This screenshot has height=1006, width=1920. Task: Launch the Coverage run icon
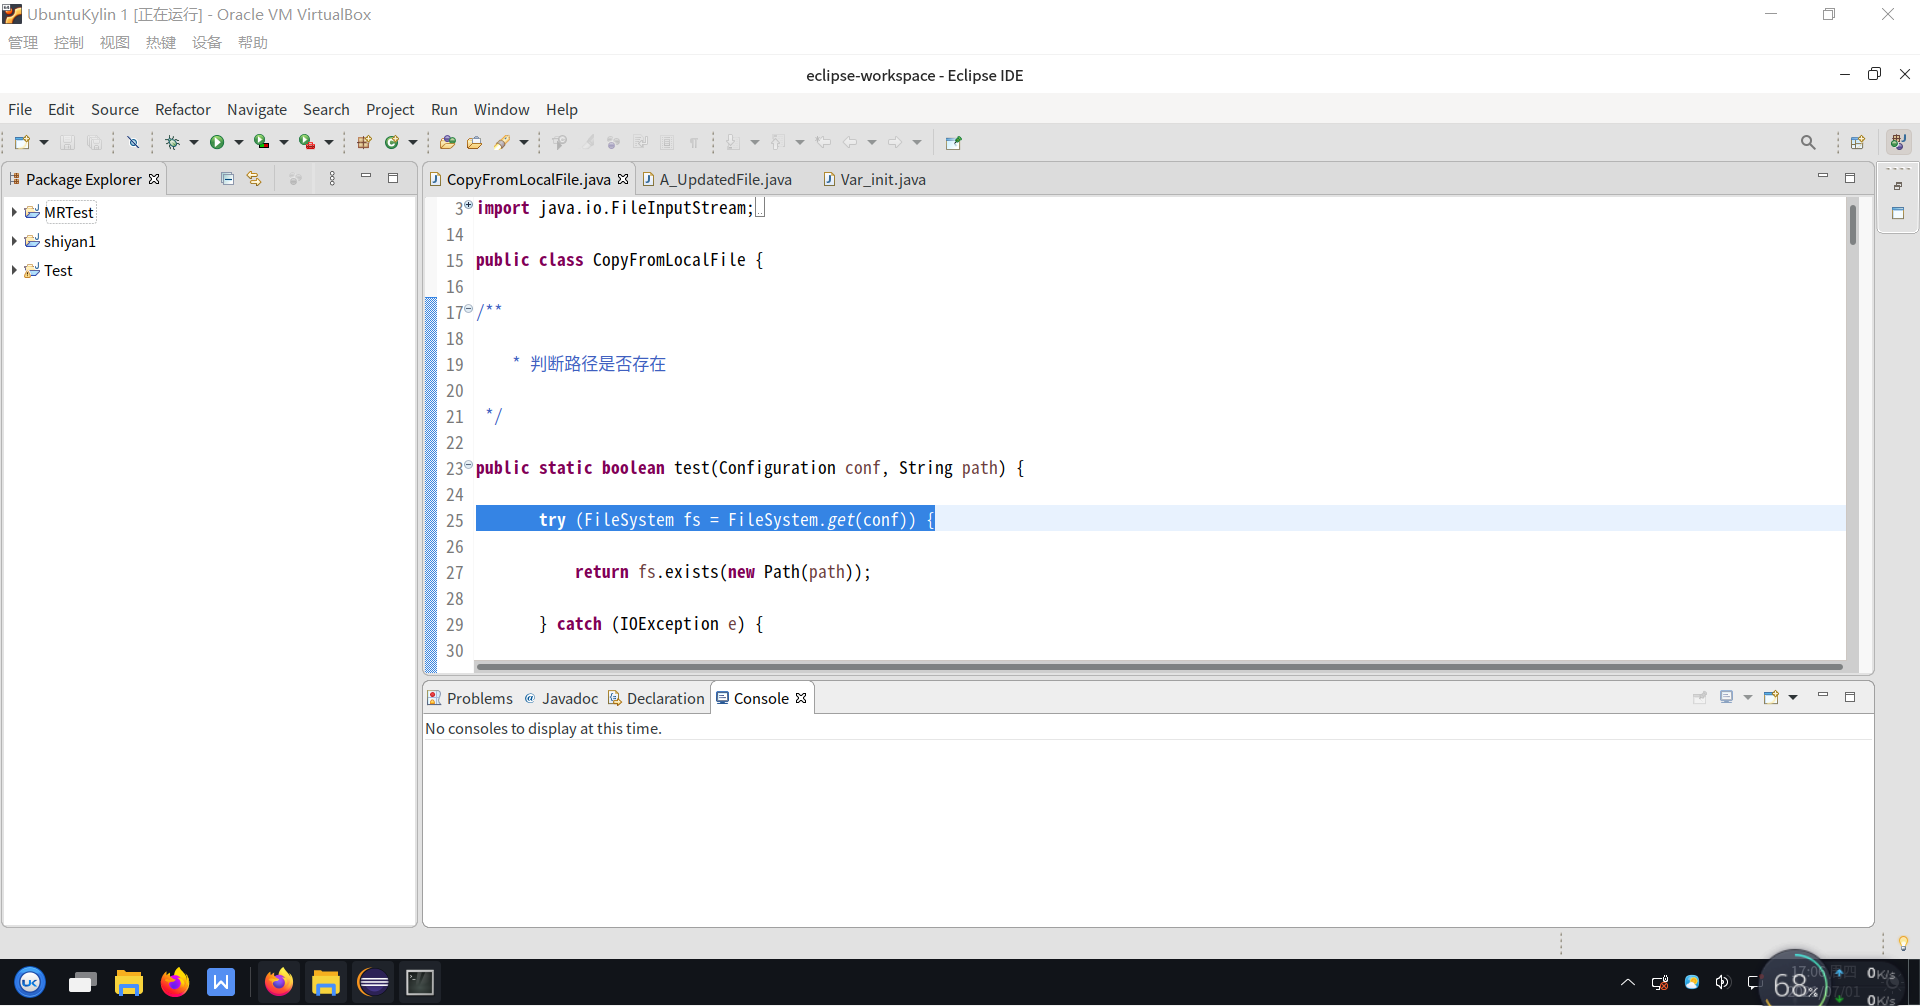click(x=261, y=142)
